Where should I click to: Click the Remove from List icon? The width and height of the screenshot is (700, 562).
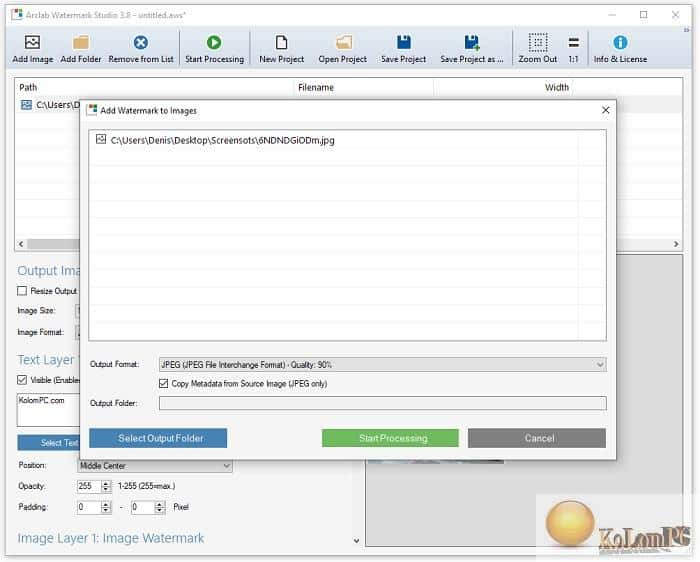coord(141,42)
